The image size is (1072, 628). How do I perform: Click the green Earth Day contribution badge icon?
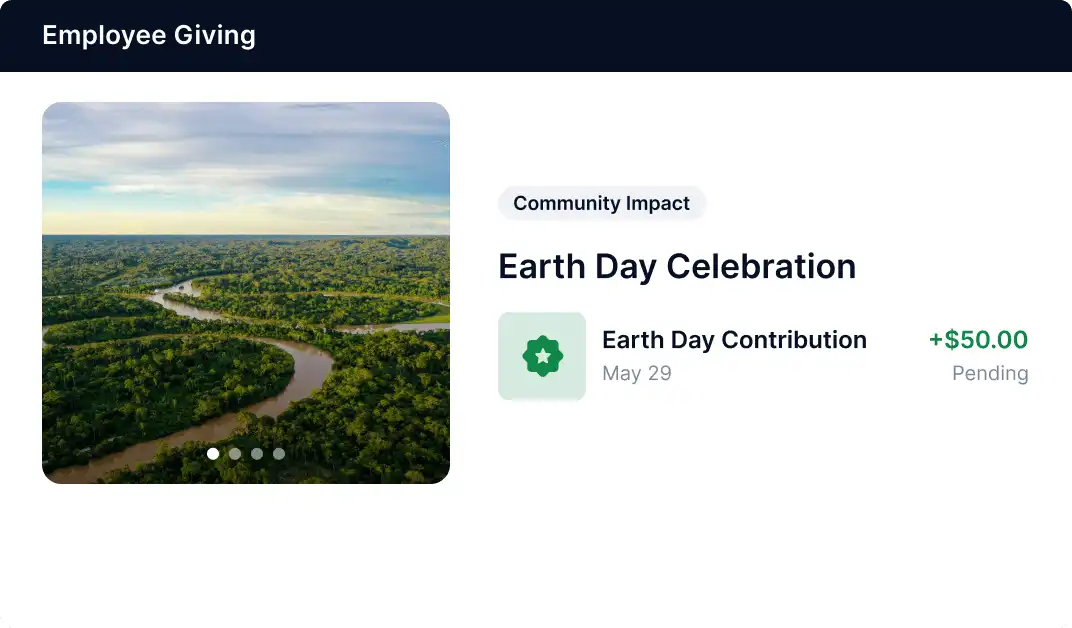tap(542, 356)
